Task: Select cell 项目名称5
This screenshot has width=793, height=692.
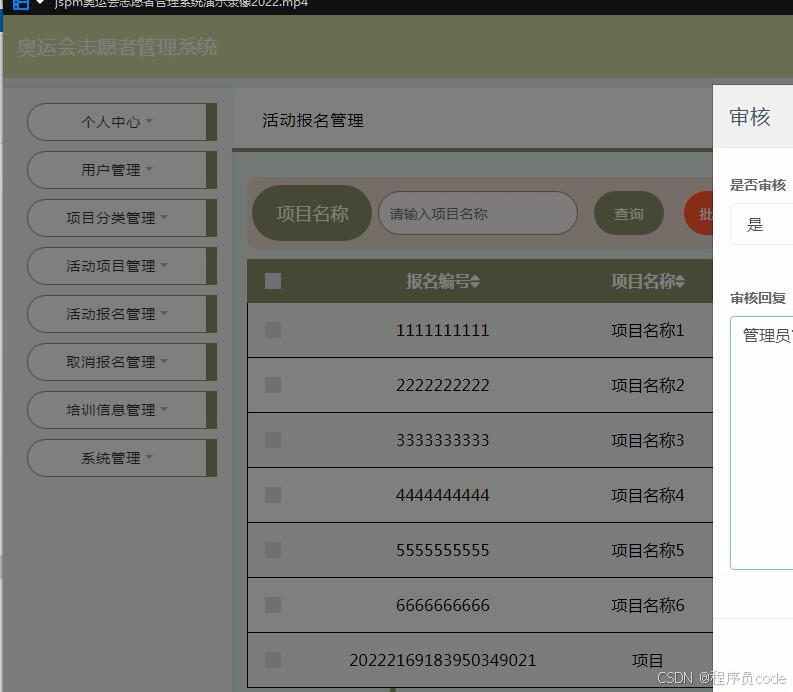Action: 648,550
